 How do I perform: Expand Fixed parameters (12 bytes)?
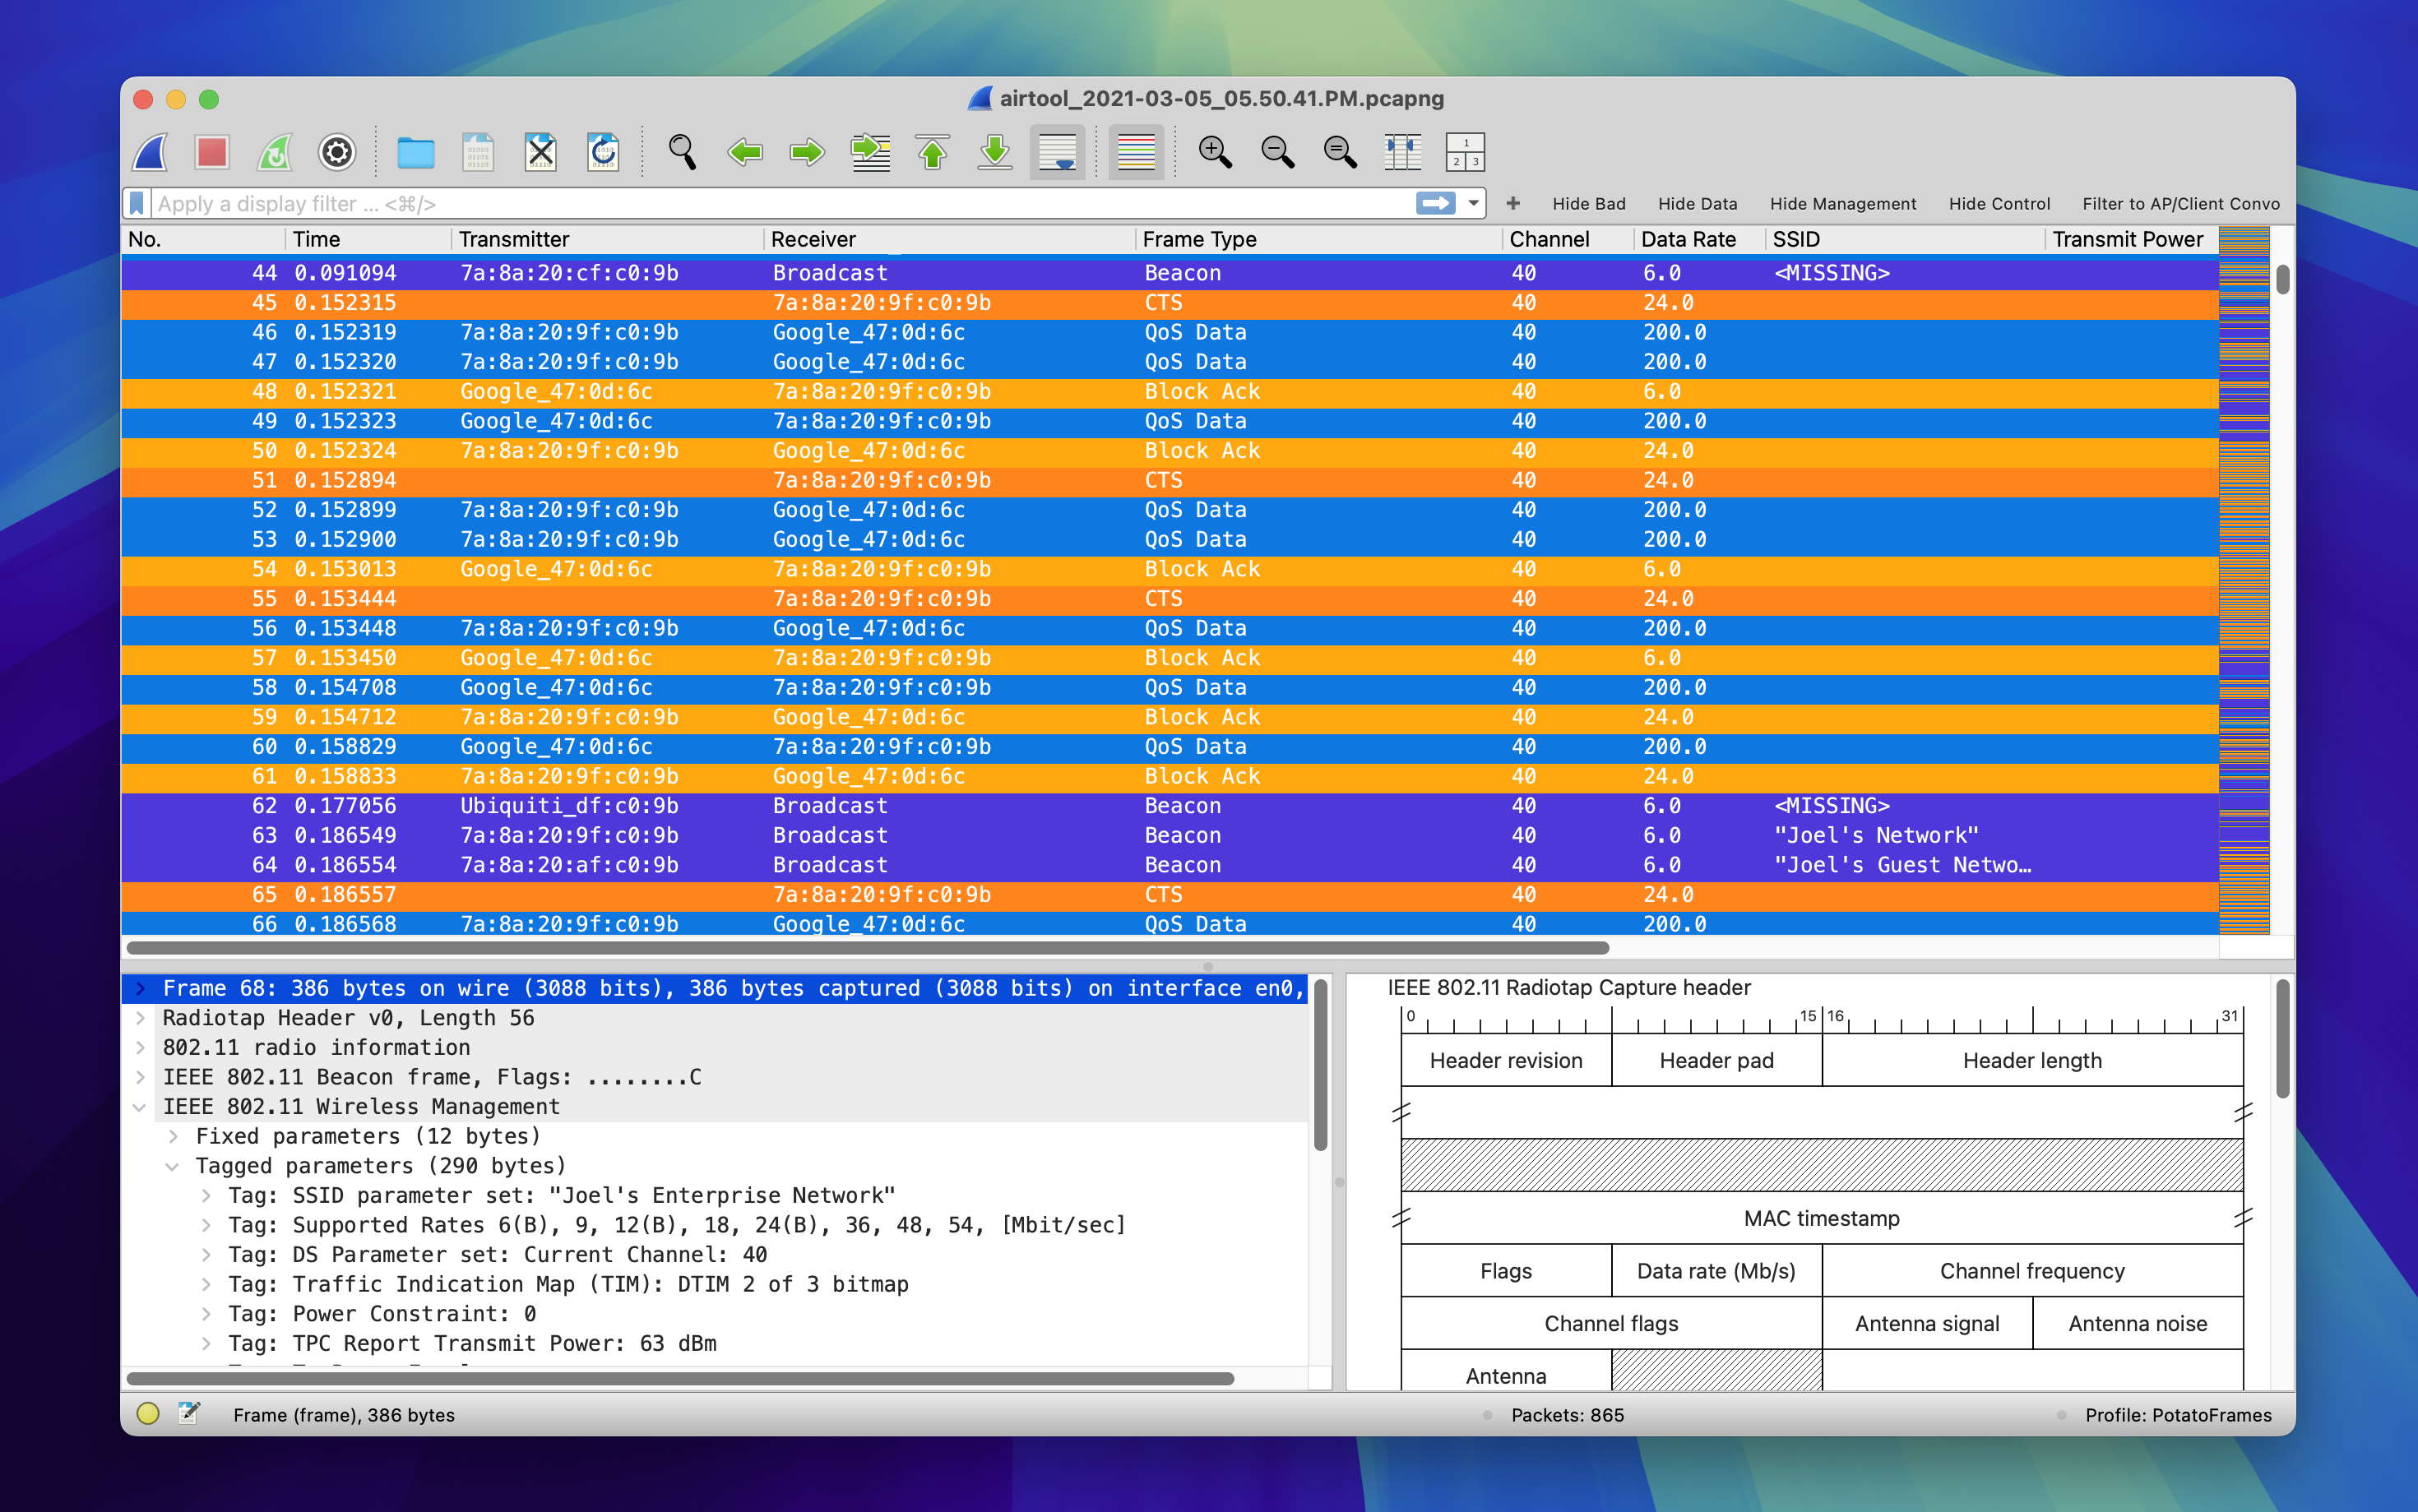(x=173, y=1137)
